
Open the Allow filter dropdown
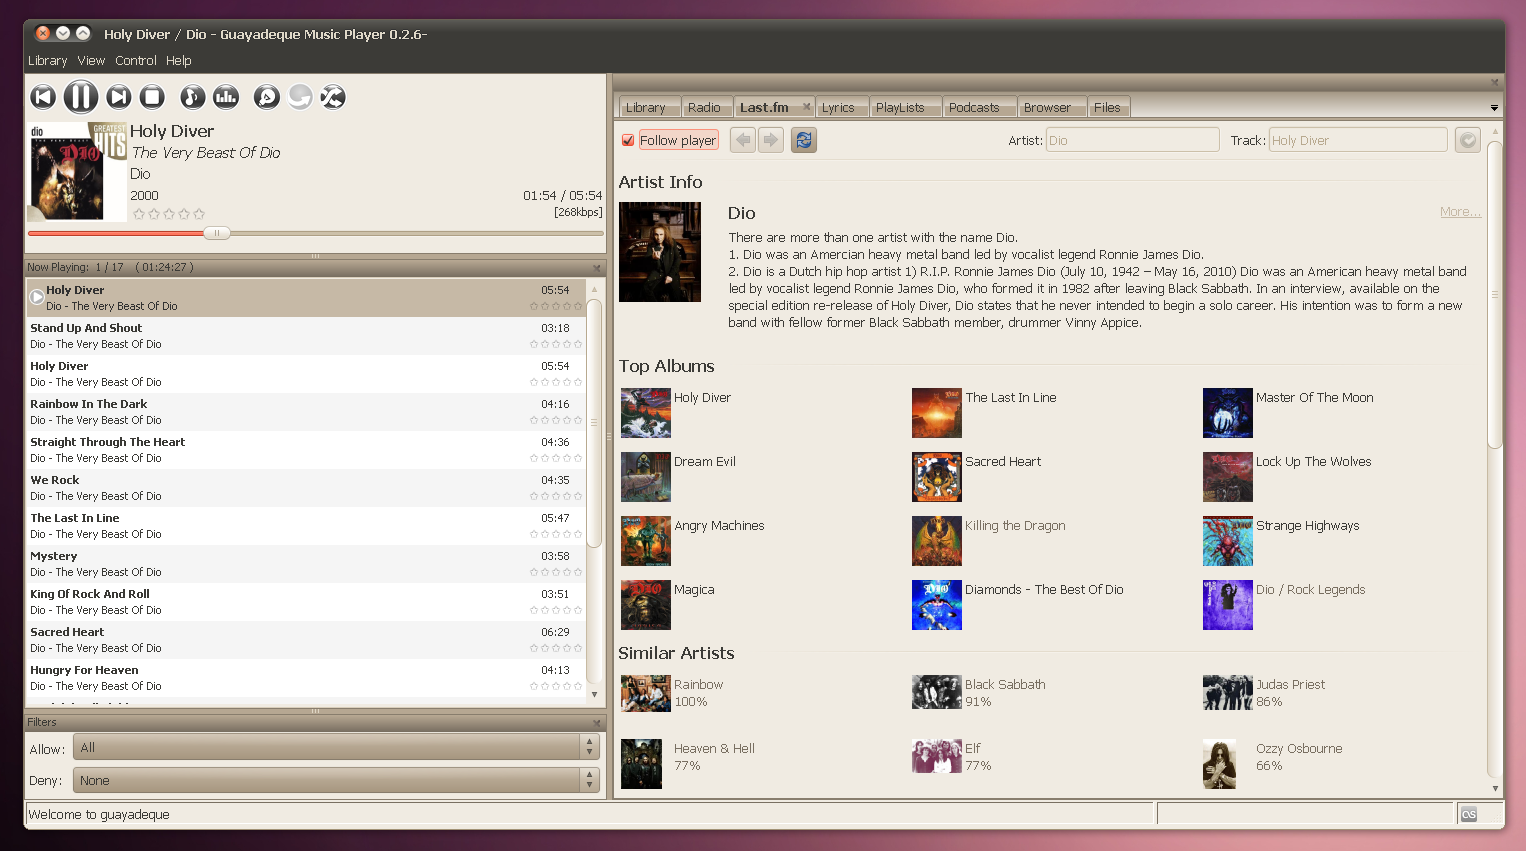pyautogui.click(x=336, y=747)
